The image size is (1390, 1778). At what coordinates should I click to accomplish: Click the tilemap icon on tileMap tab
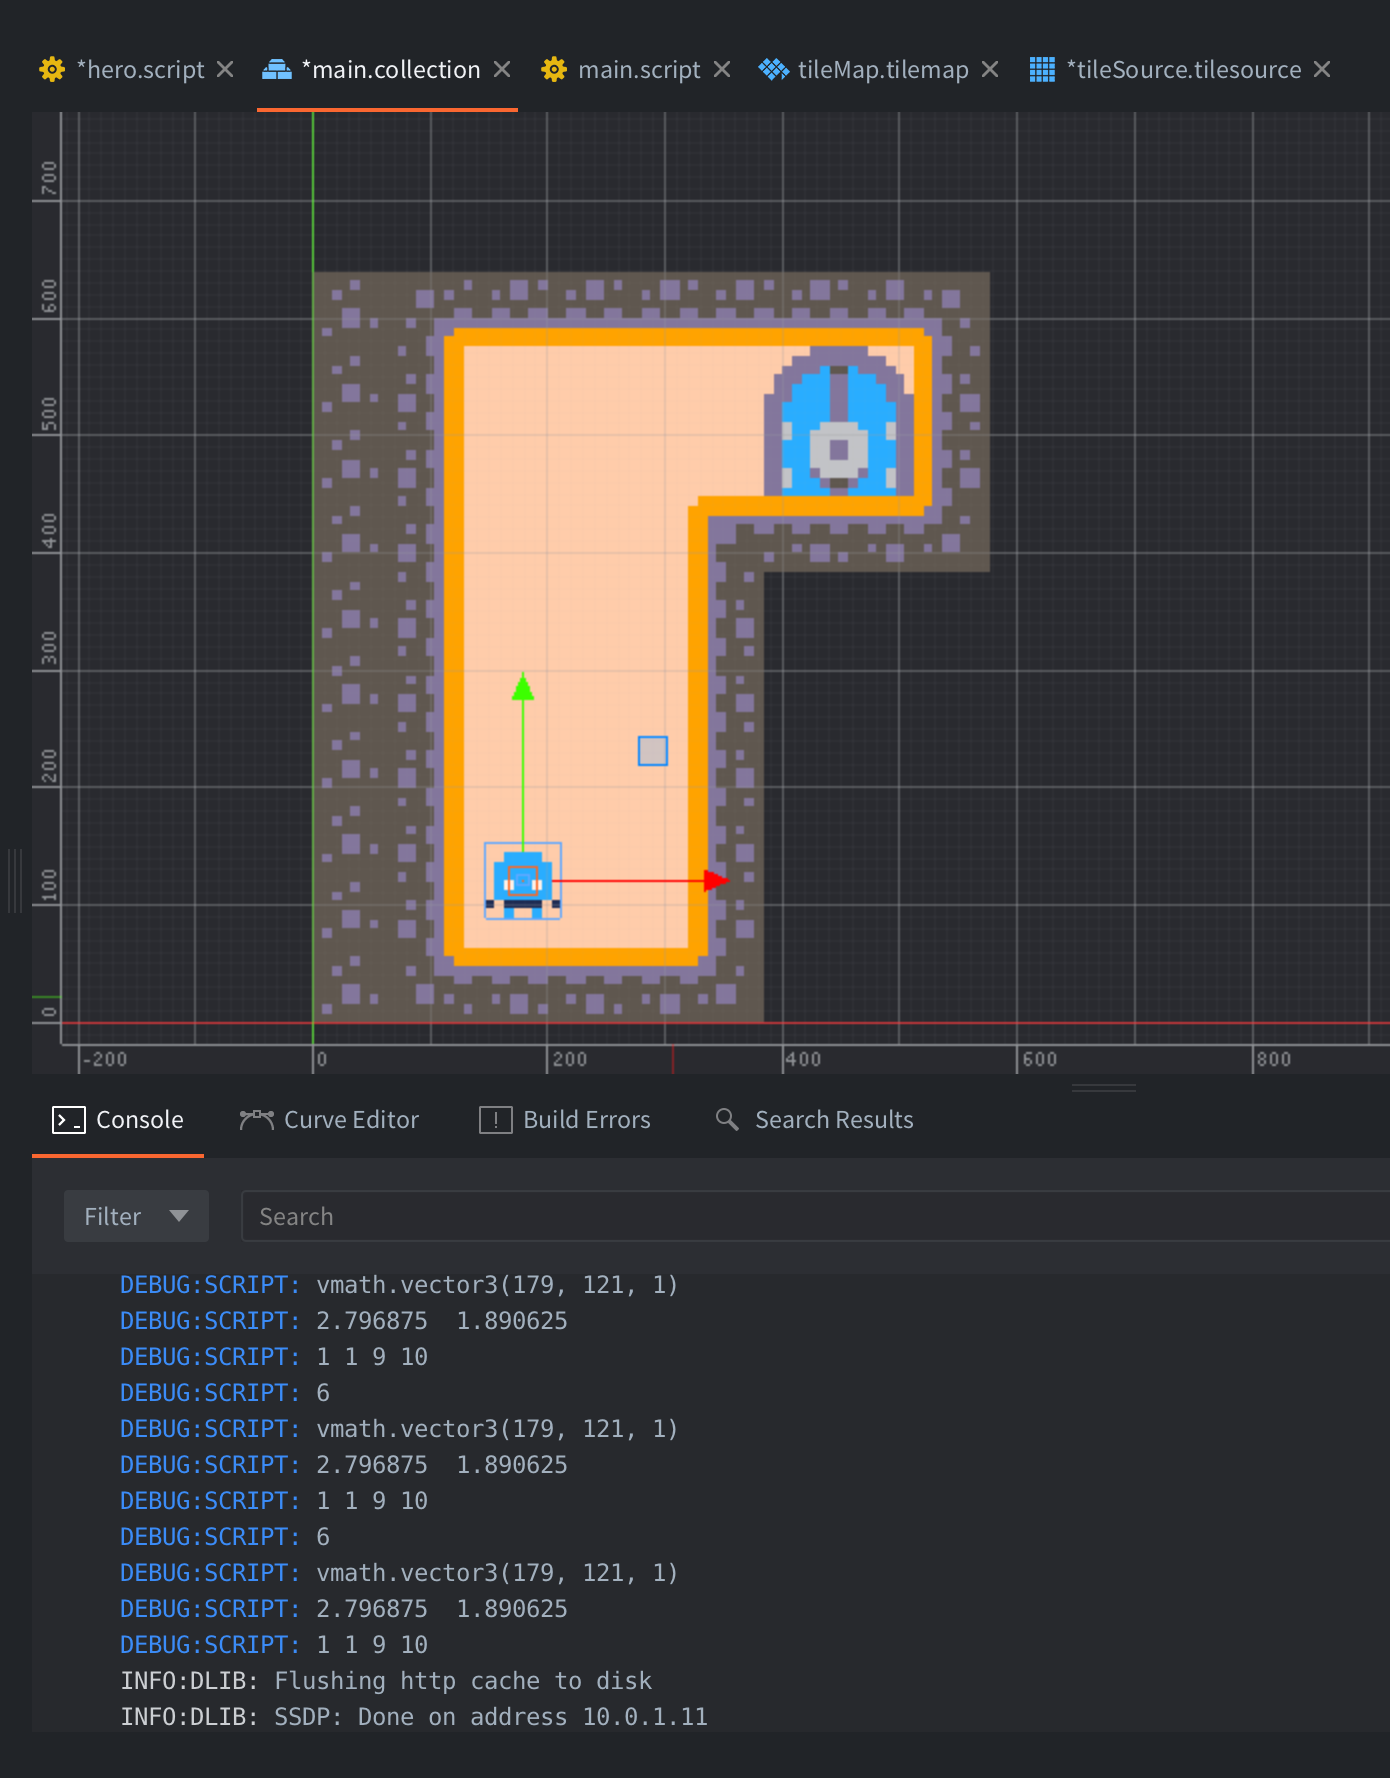(773, 70)
